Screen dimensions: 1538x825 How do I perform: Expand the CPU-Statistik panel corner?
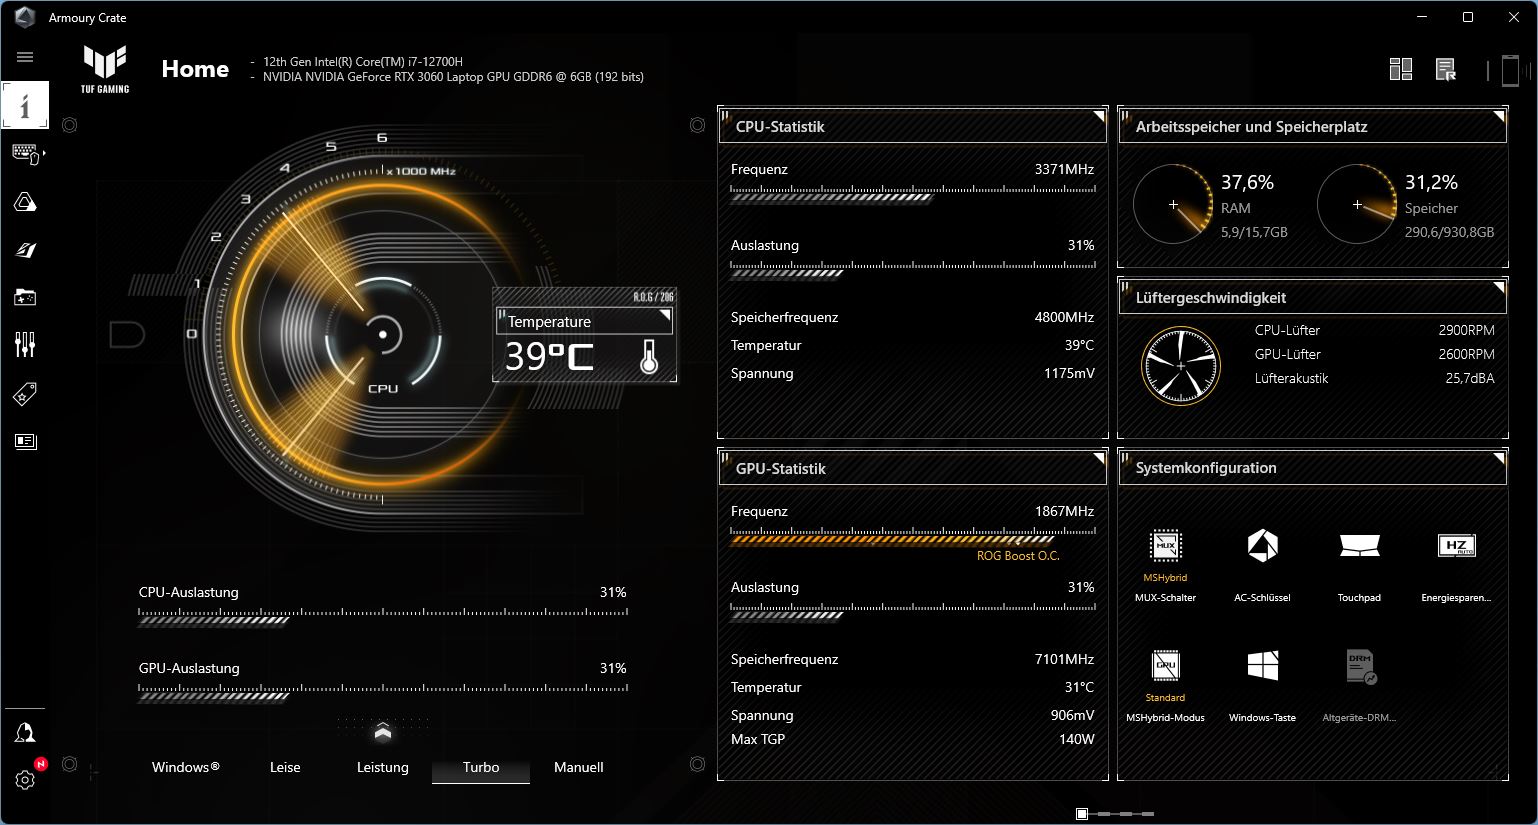tap(1098, 117)
